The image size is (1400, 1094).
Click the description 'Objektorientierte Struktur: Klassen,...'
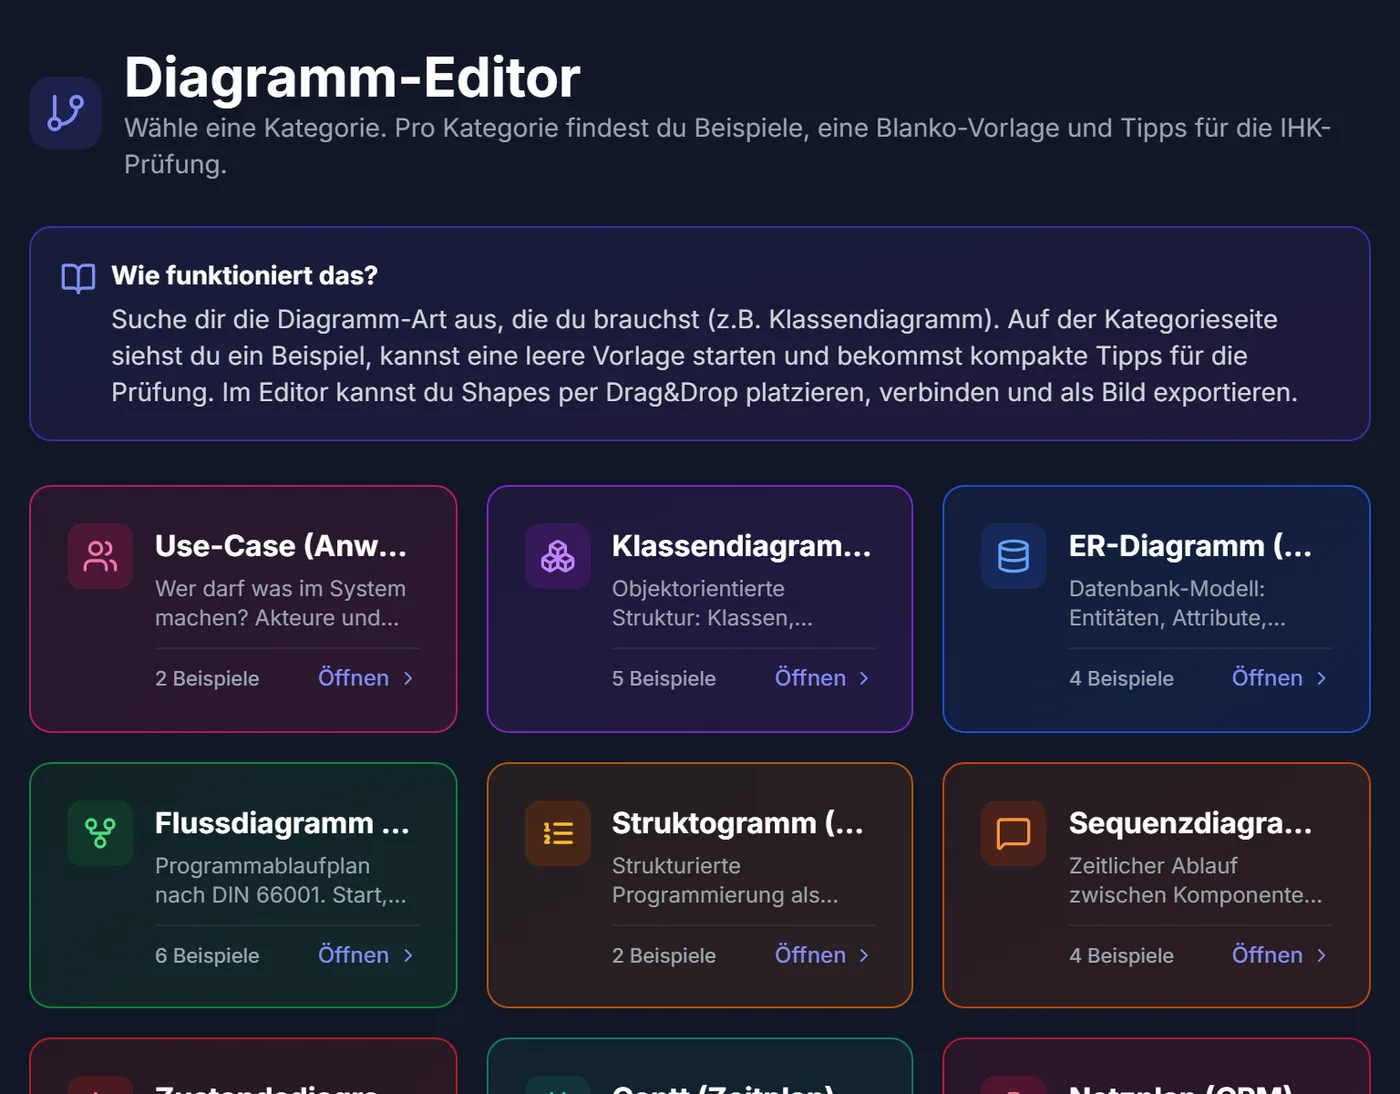[x=712, y=603]
